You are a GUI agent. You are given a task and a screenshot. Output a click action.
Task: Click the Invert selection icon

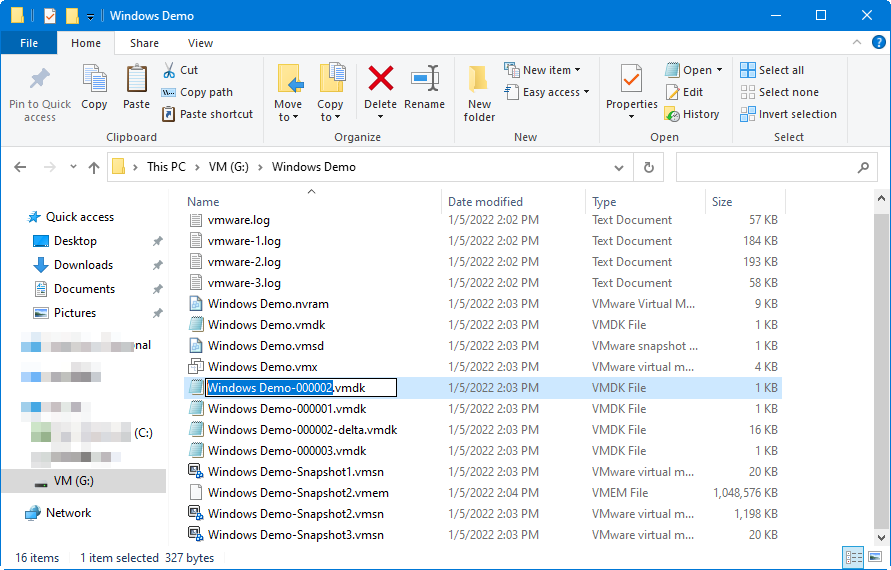(748, 114)
